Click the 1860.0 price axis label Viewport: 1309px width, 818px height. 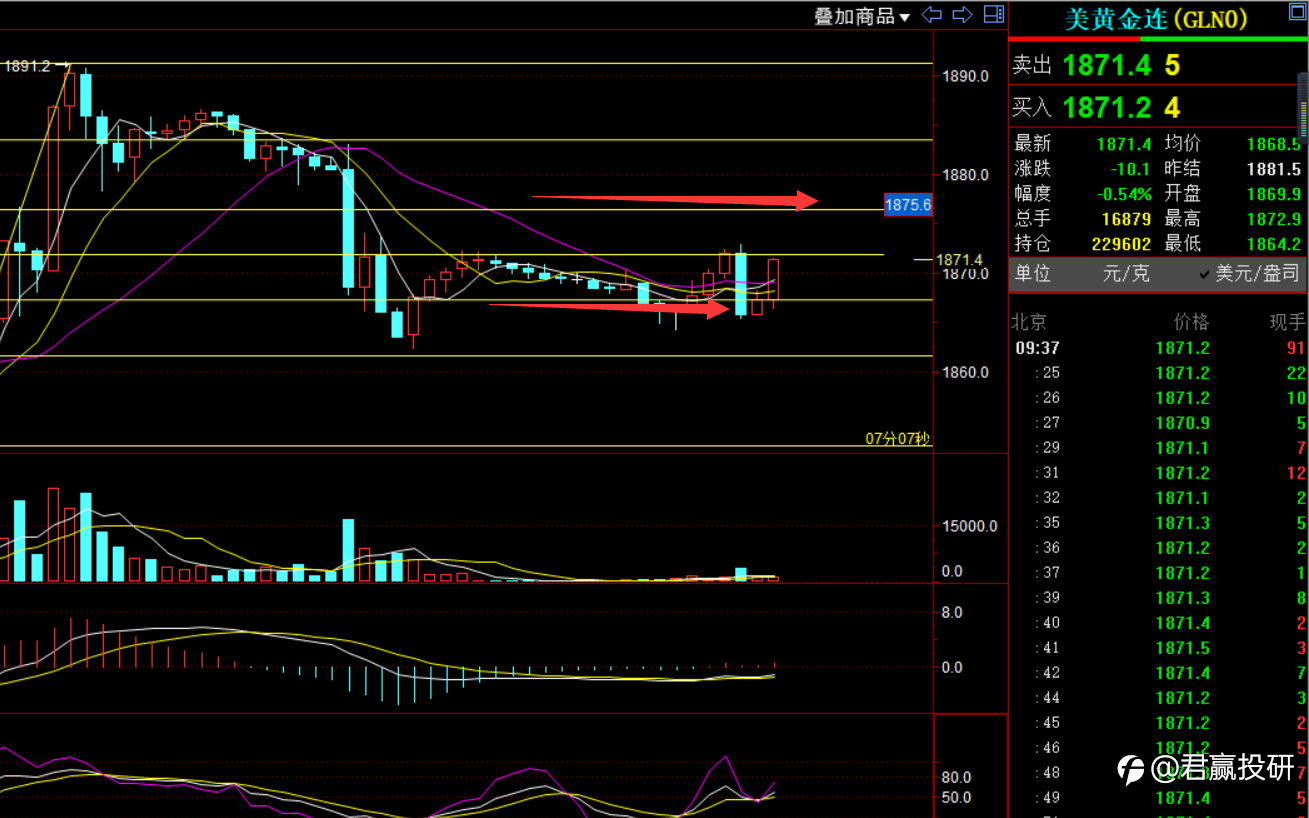click(x=966, y=373)
